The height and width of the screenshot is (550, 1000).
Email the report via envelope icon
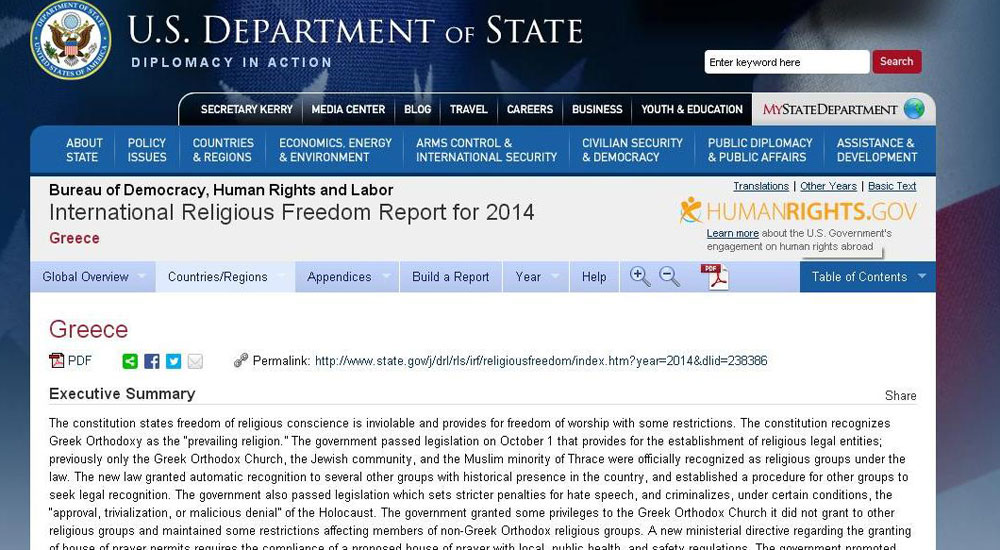pos(195,361)
